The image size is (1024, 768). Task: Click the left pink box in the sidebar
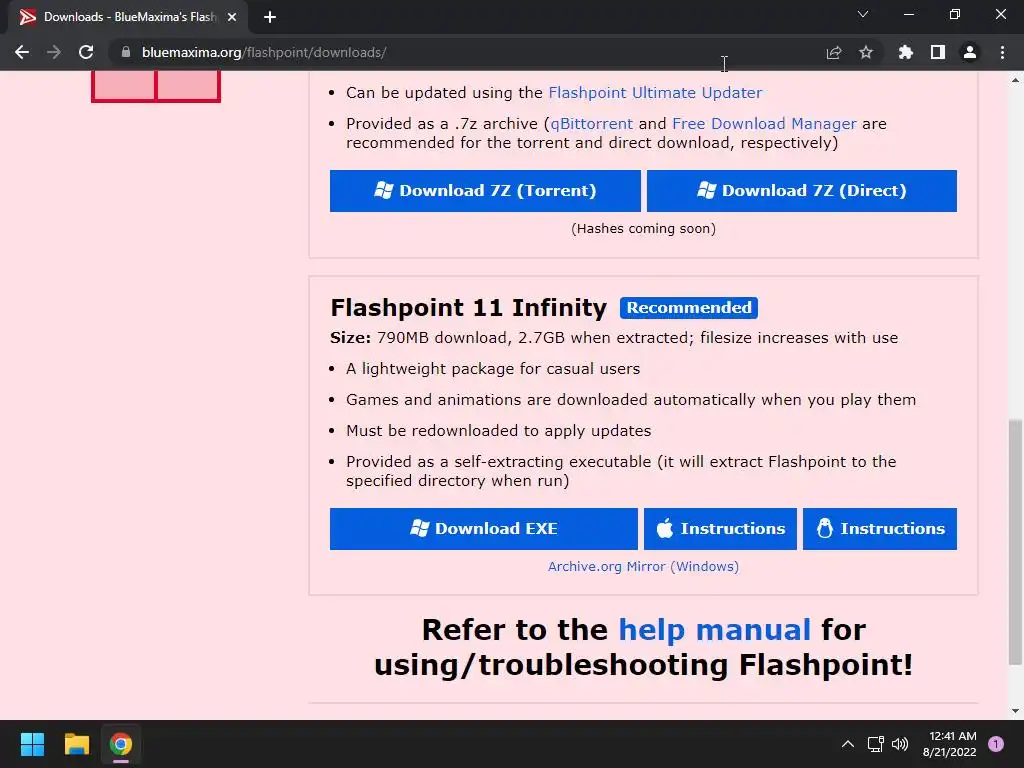(123, 86)
